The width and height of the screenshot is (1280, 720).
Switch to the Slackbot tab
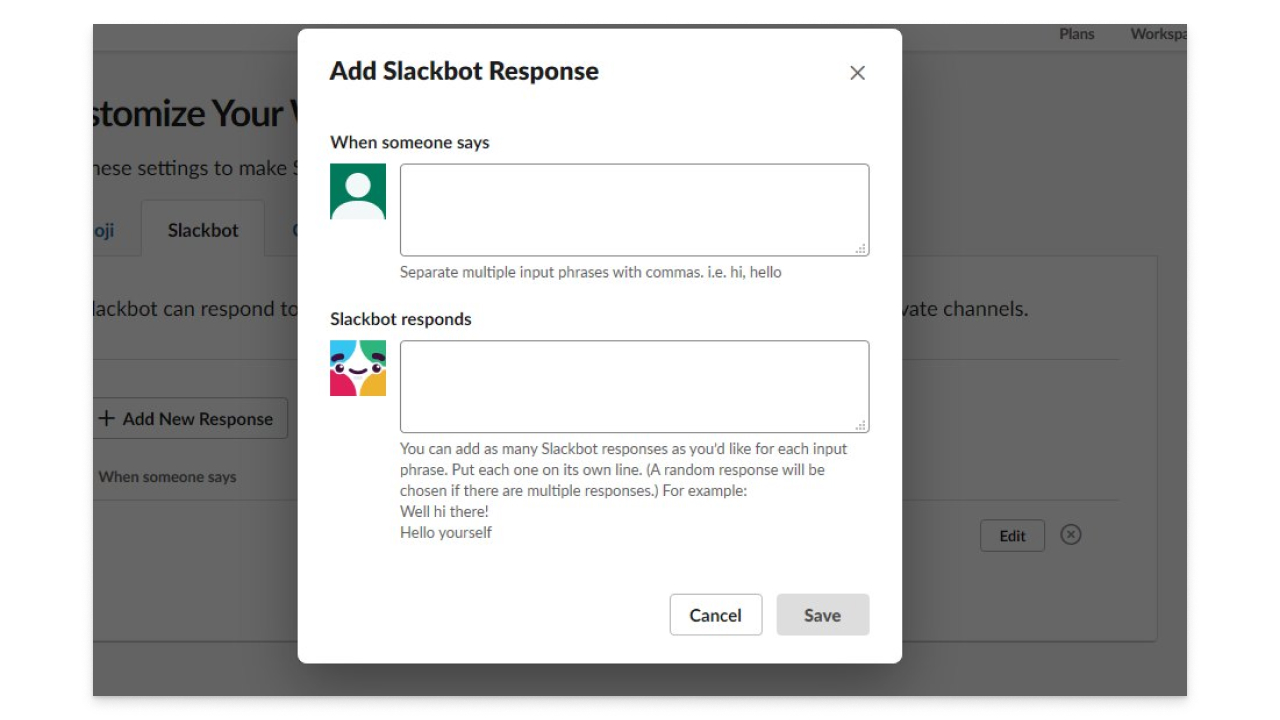click(203, 230)
